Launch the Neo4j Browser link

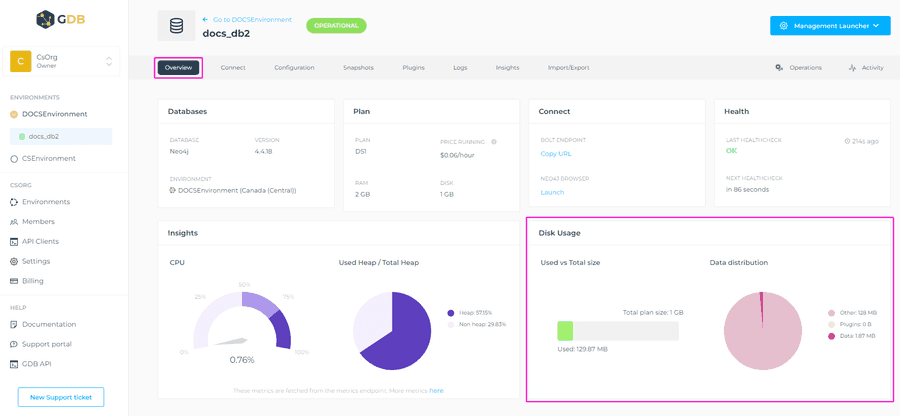click(x=552, y=192)
